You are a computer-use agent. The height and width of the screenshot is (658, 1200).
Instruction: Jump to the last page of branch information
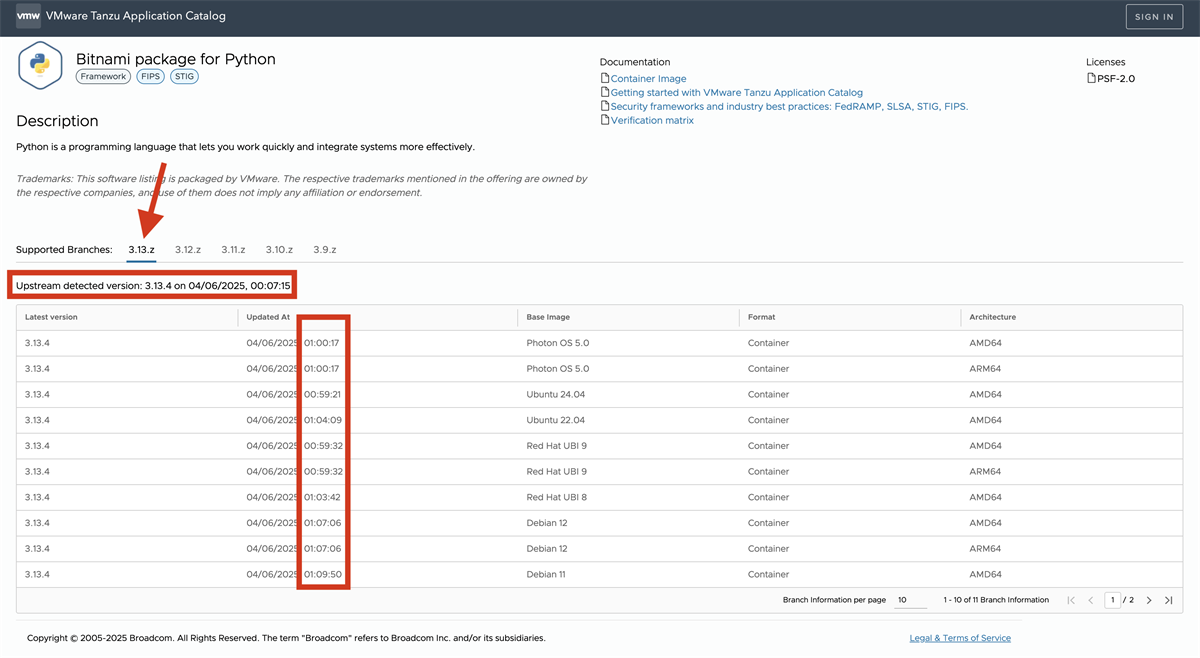[1168, 600]
